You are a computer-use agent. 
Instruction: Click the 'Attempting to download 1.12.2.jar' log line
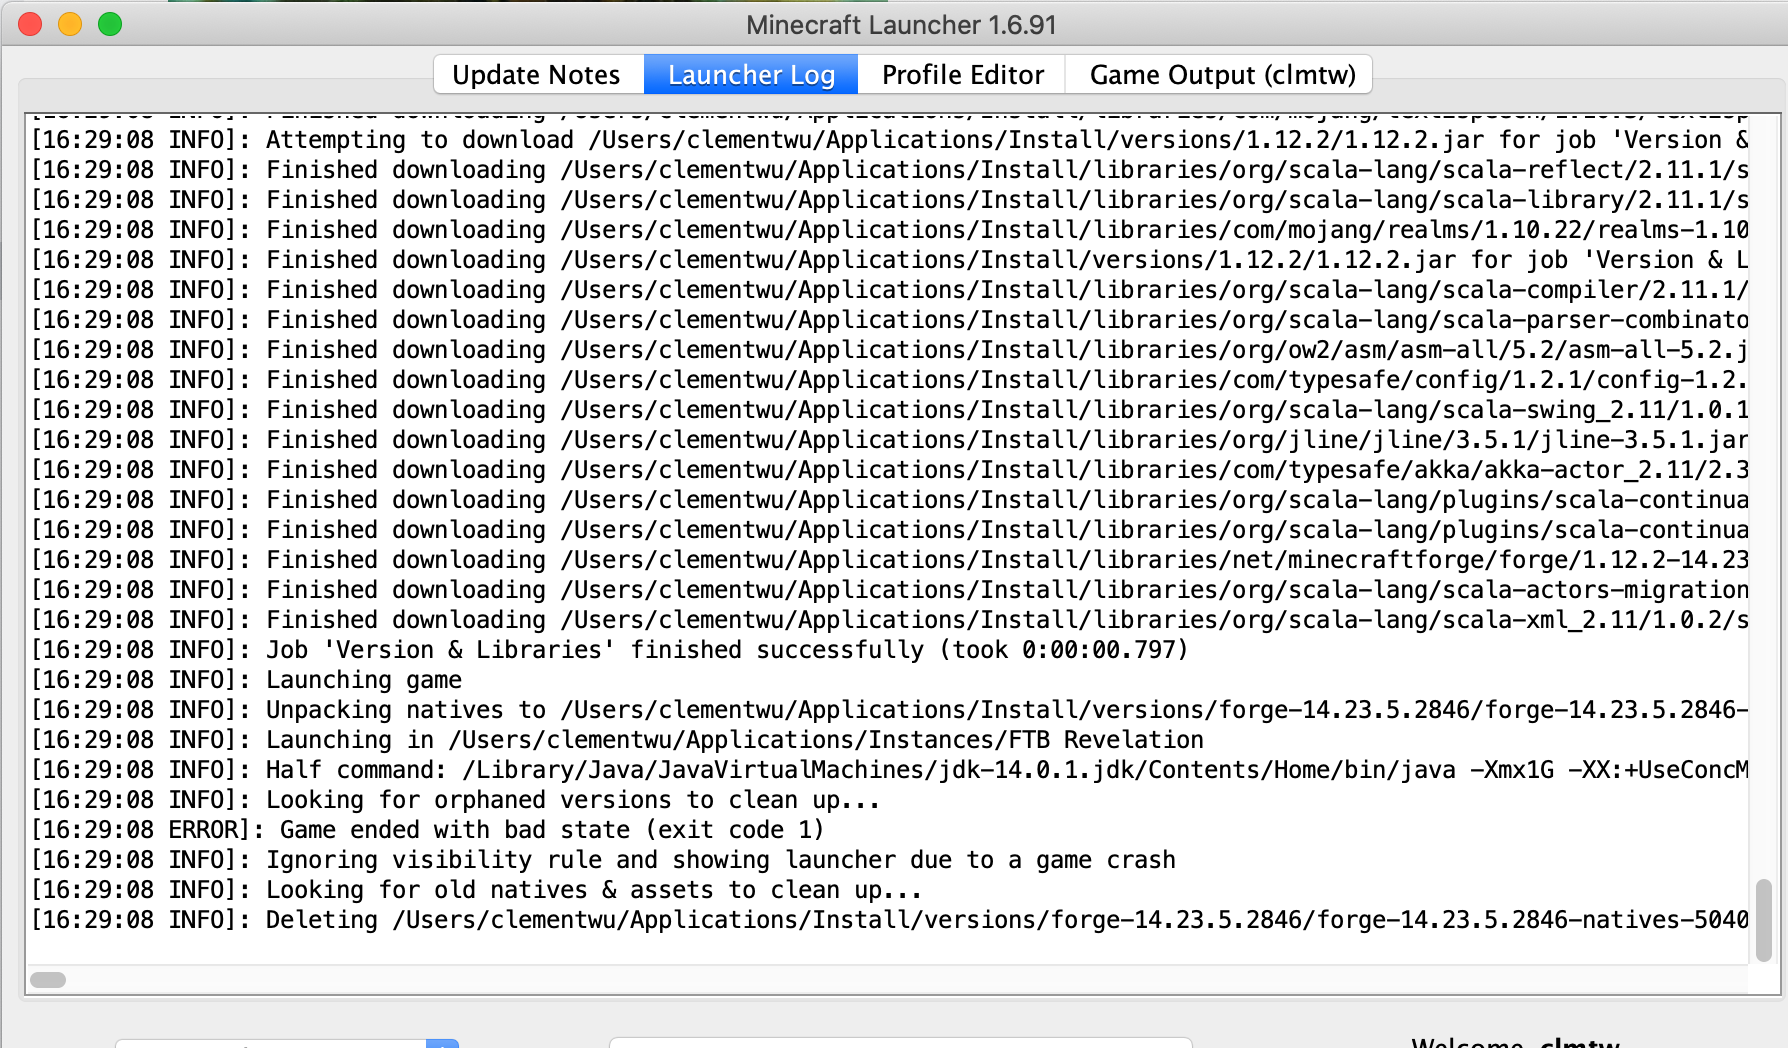pos(890,140)
